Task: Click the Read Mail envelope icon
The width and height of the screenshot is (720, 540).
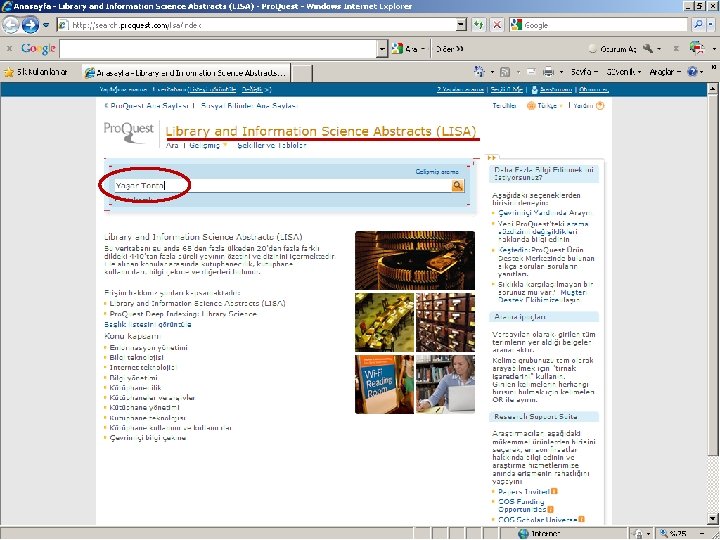Action: 531,72
